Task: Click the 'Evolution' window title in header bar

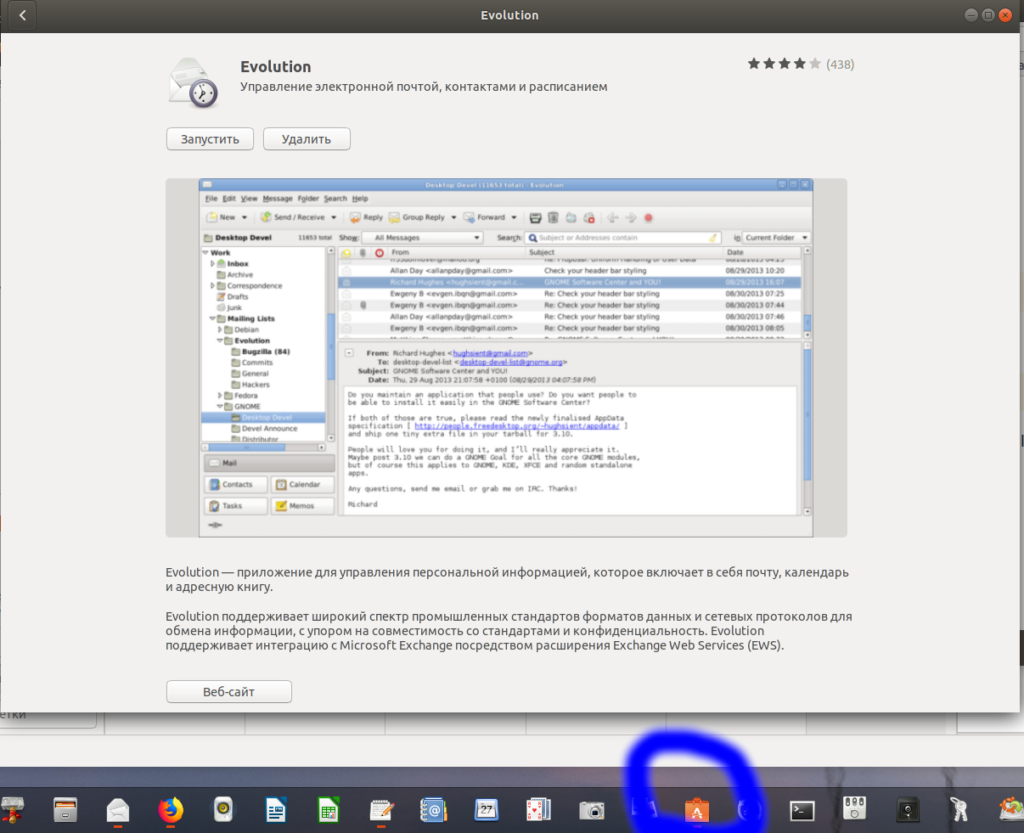Action: pyautogui.click(x=509, y=15)
